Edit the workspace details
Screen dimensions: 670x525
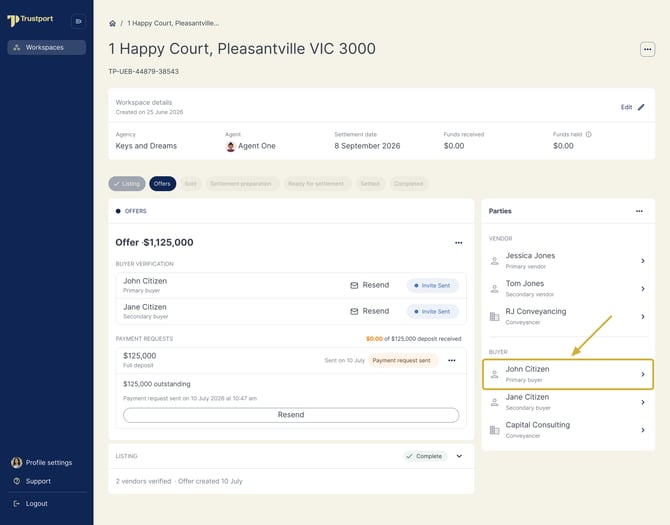[x=632, y=107]
